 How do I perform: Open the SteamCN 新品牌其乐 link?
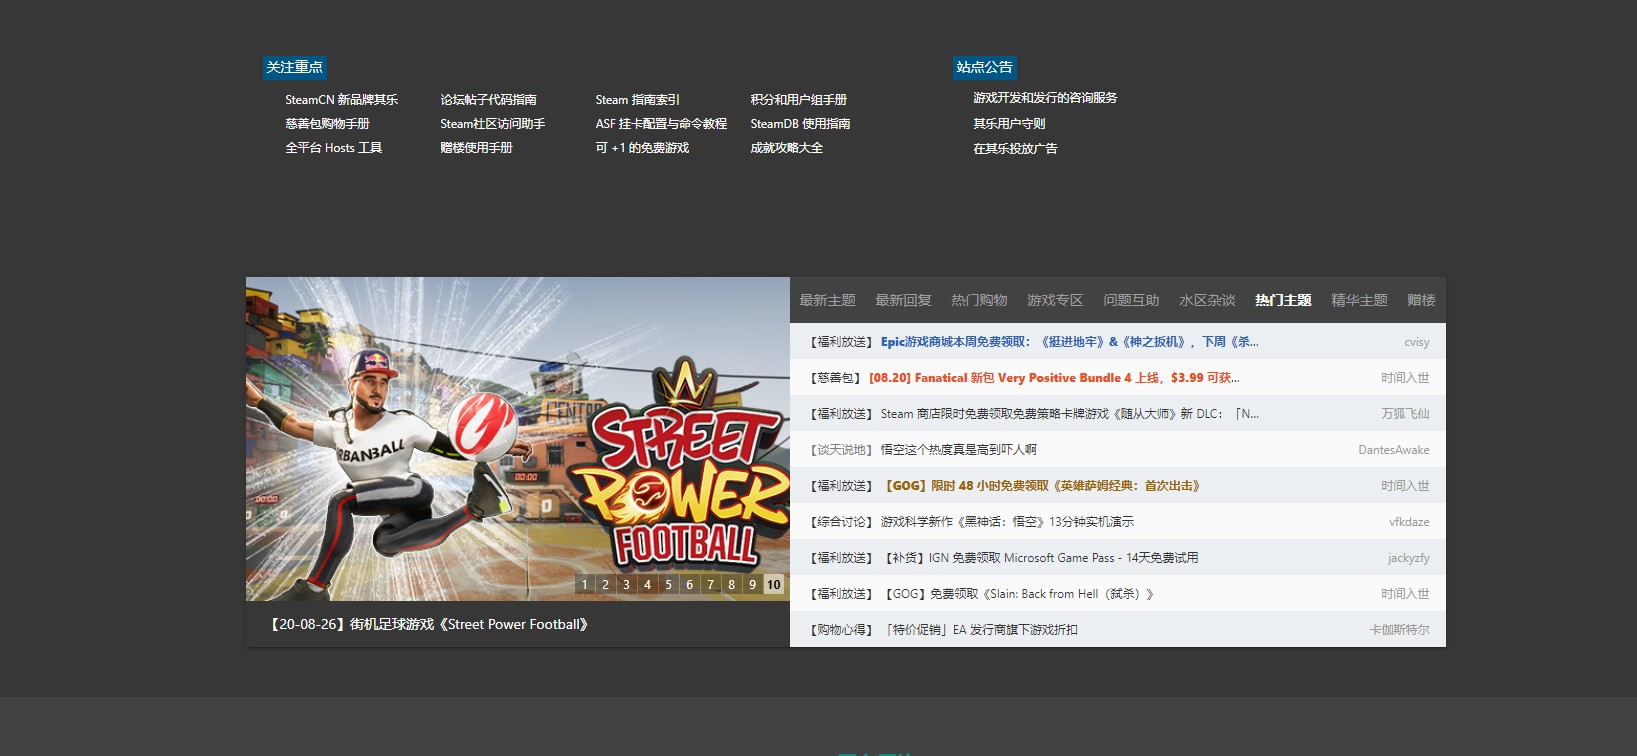tap(341, 100)
